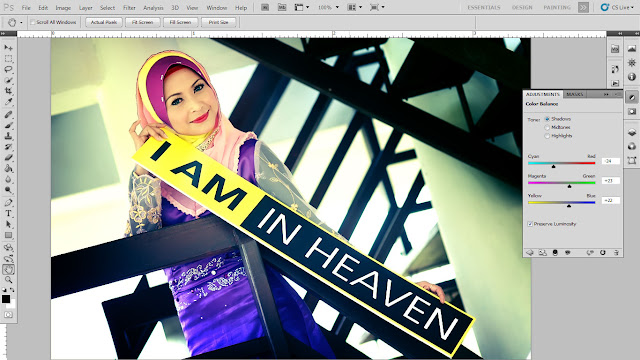Switch to the Masks tab
The height and width of the screenshot is (360, 640).
coord(575,94)
